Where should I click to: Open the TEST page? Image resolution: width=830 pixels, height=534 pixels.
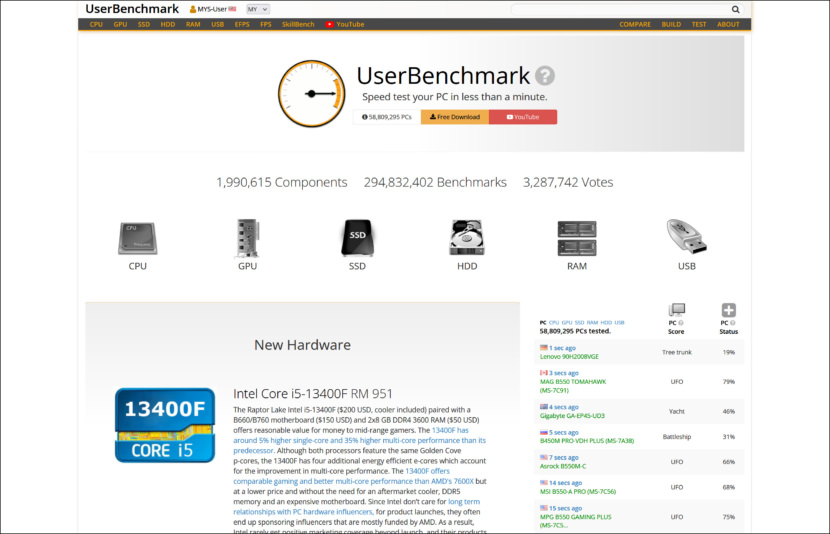699,24
